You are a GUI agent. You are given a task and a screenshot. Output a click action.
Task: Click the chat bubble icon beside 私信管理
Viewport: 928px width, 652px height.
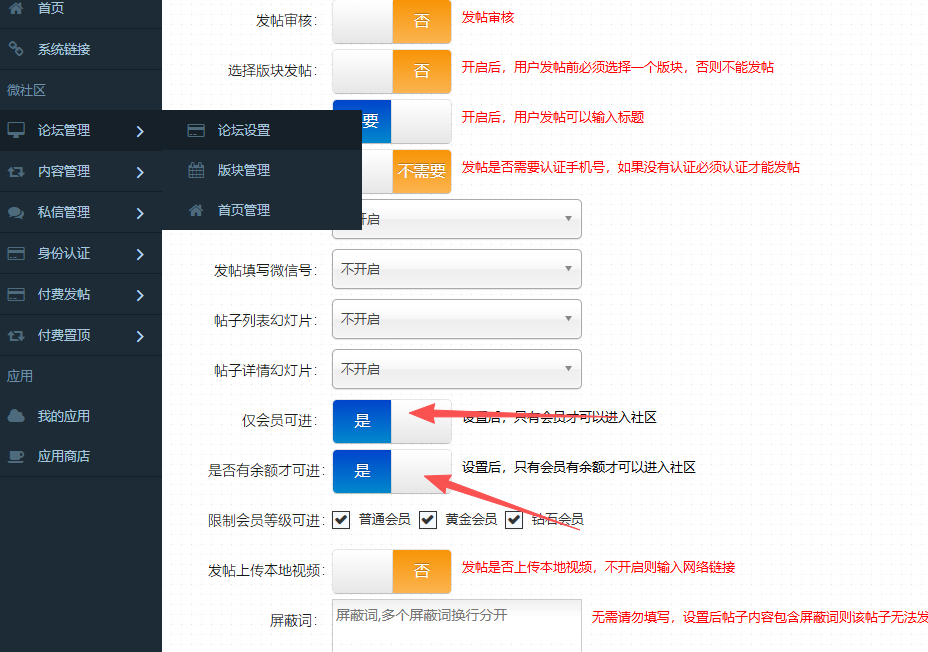point(16,212)
